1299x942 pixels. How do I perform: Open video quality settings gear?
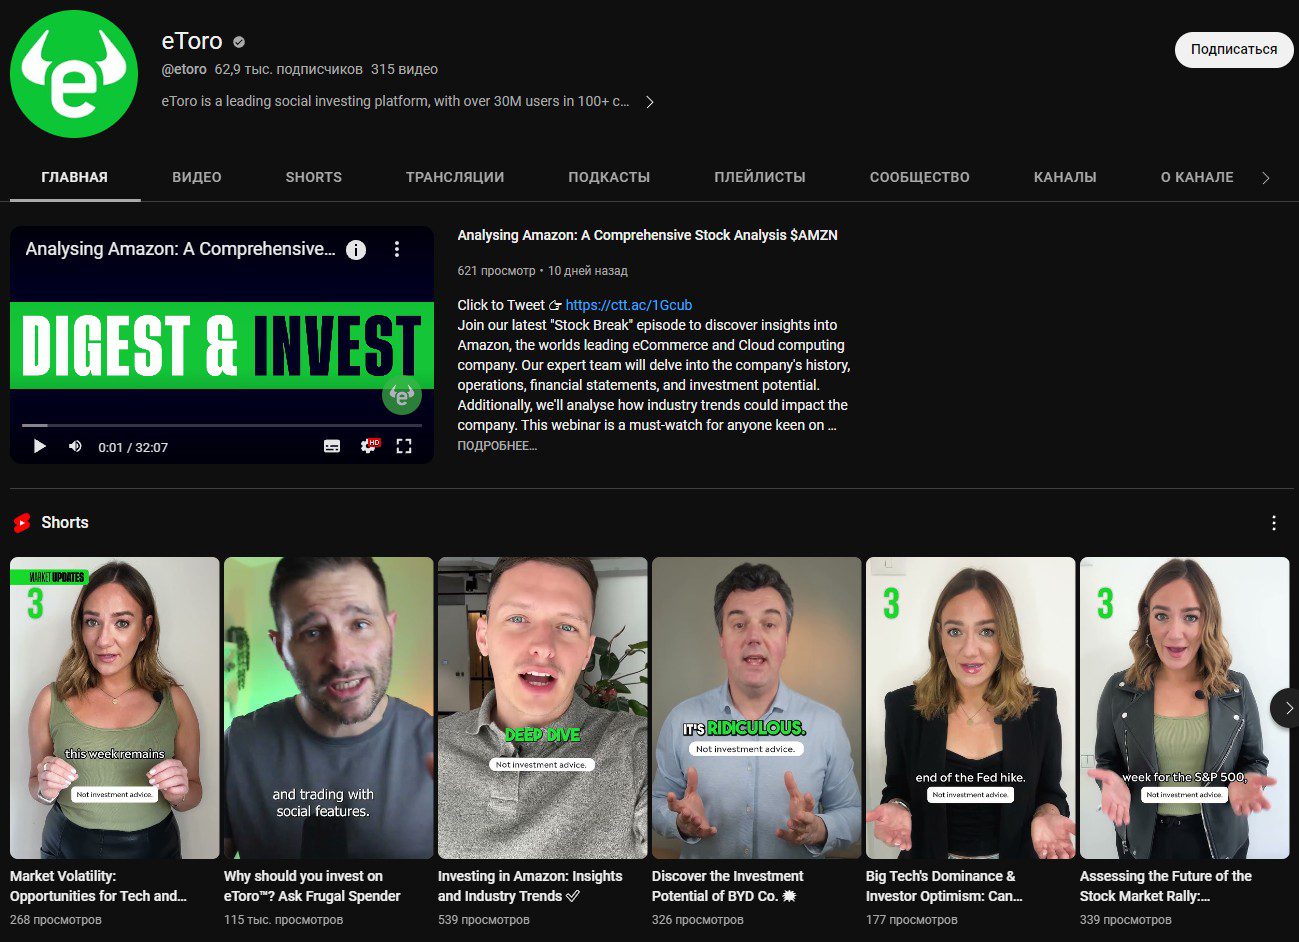369,446
